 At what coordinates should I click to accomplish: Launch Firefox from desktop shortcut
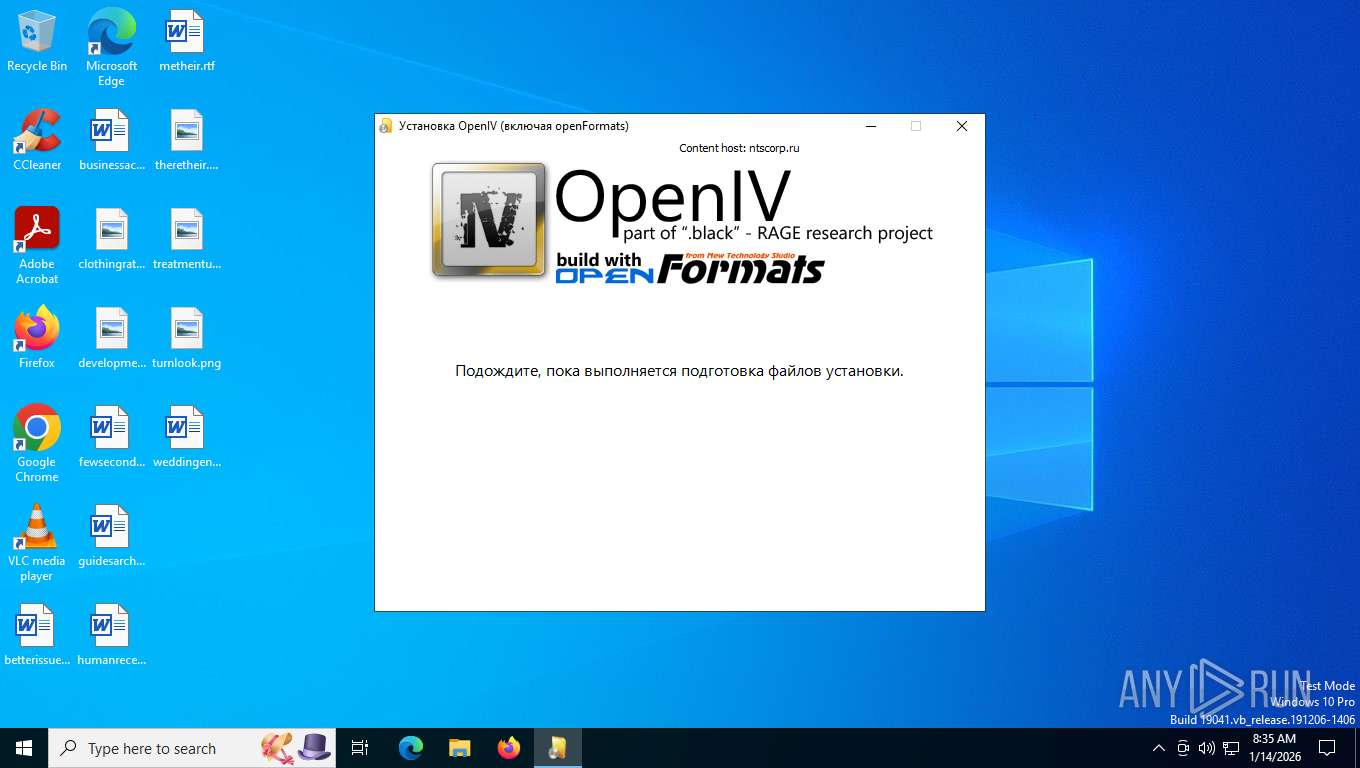tap(37, 339)
